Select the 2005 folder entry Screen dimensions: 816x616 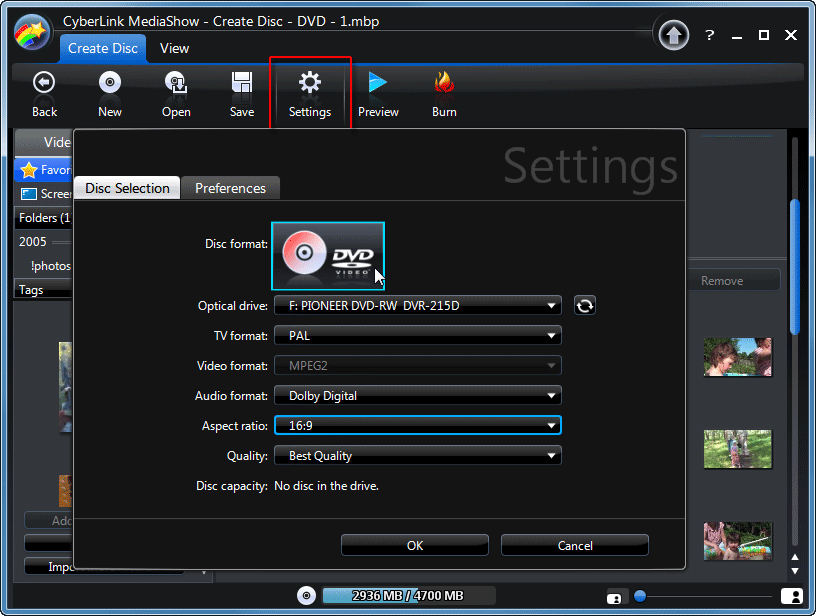coord(33,241)
